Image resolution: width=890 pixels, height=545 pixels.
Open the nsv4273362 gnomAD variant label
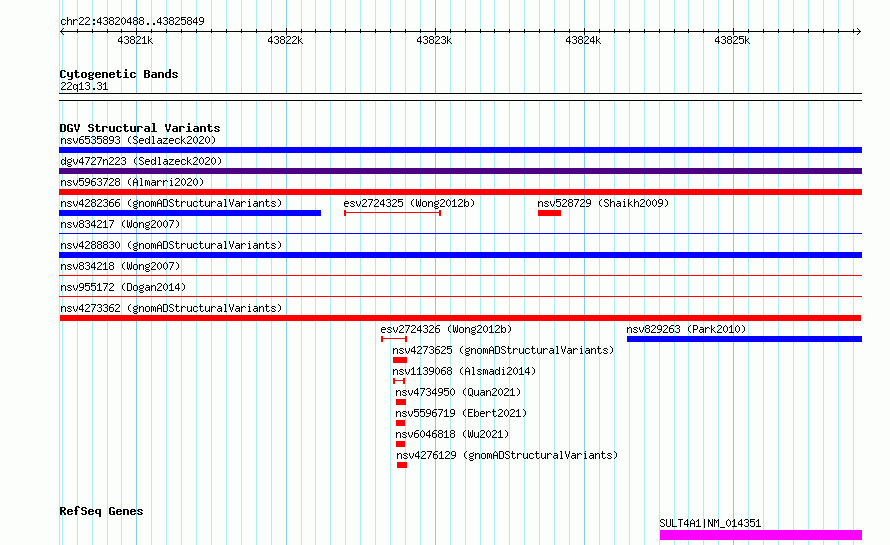click(x=171, y=308)
